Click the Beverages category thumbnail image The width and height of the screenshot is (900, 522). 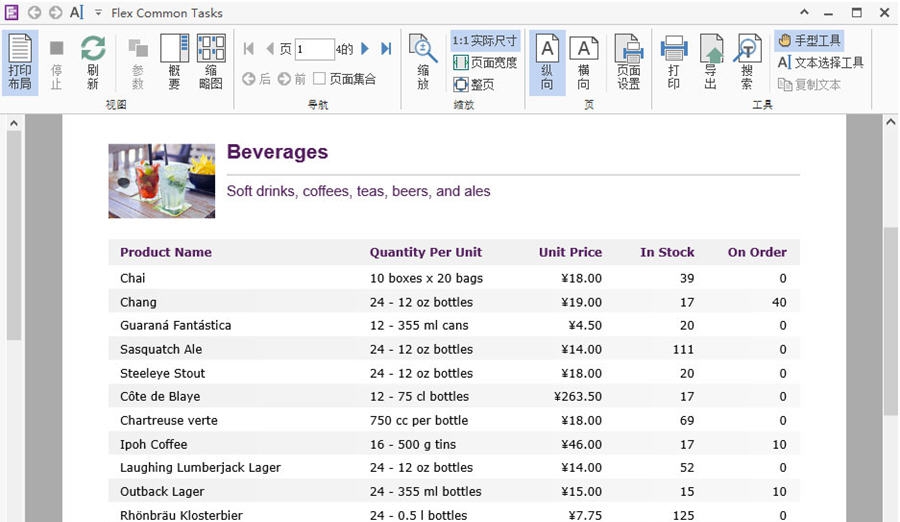[x=162, y=181]
